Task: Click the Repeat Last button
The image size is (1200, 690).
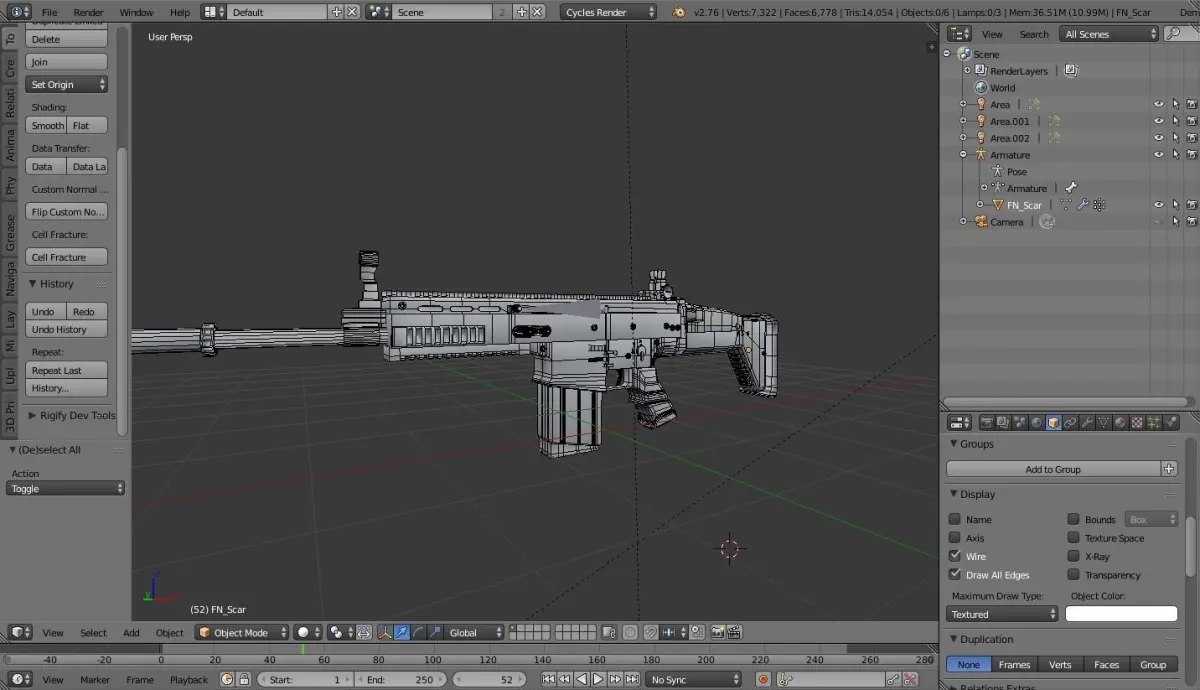Action: pos(67,370)
